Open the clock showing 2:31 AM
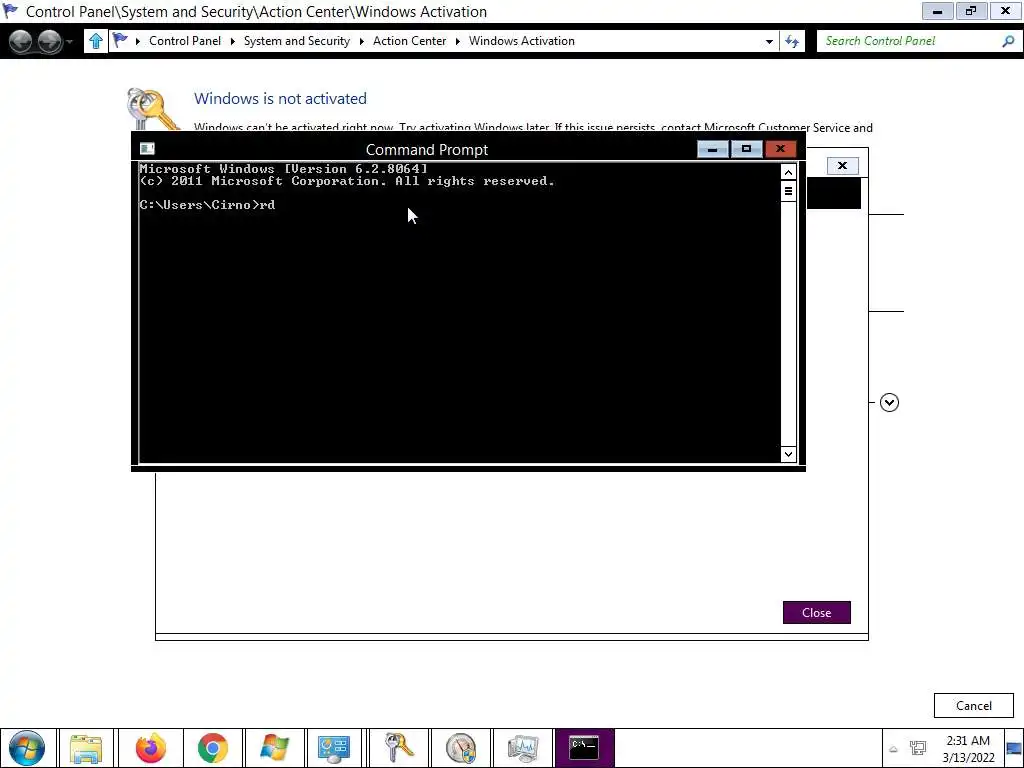 click(968, 749)
